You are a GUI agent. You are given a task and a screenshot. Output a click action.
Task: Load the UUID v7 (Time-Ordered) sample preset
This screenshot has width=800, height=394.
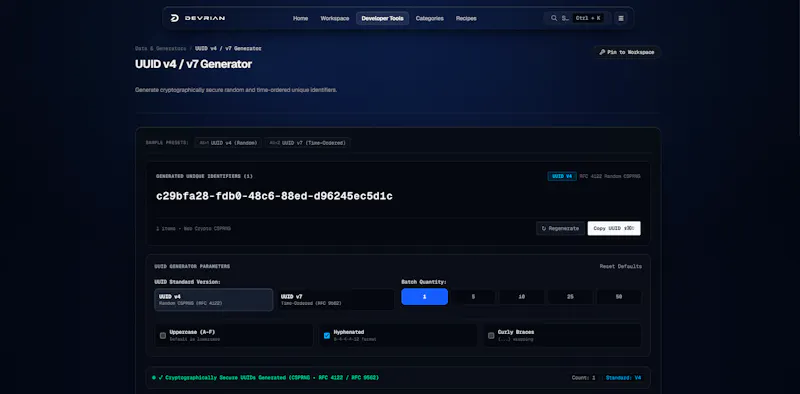coord(308,143)
